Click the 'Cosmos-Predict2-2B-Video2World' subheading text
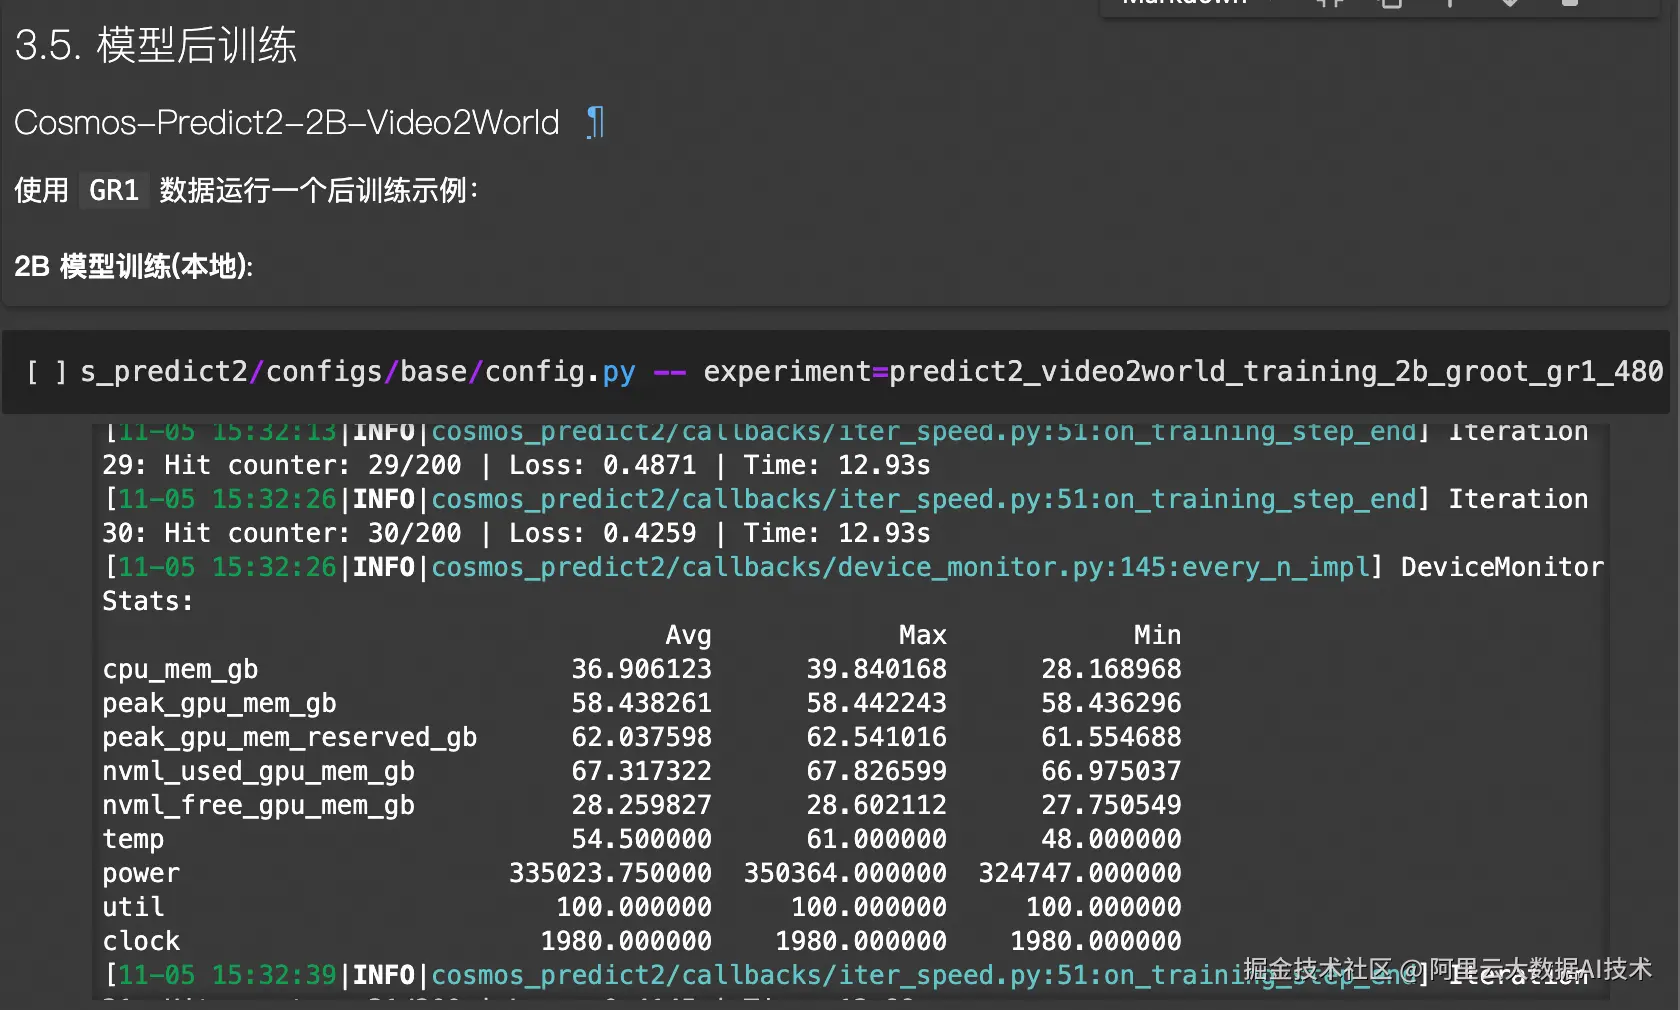 coord(287,123)
